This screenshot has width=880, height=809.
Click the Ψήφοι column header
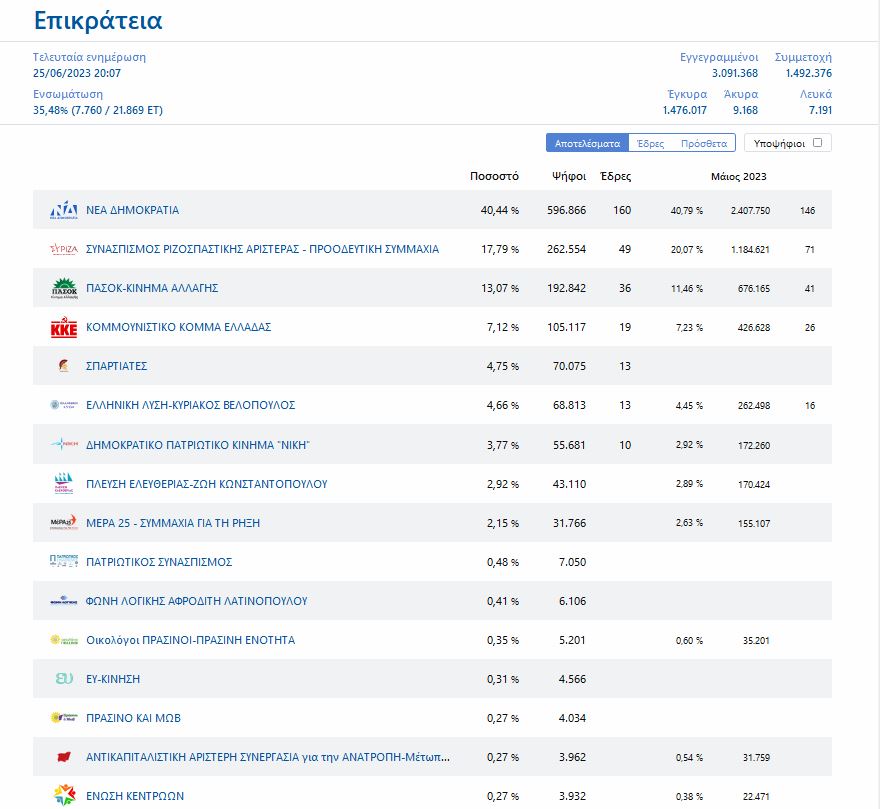click(x=569, y=176)
